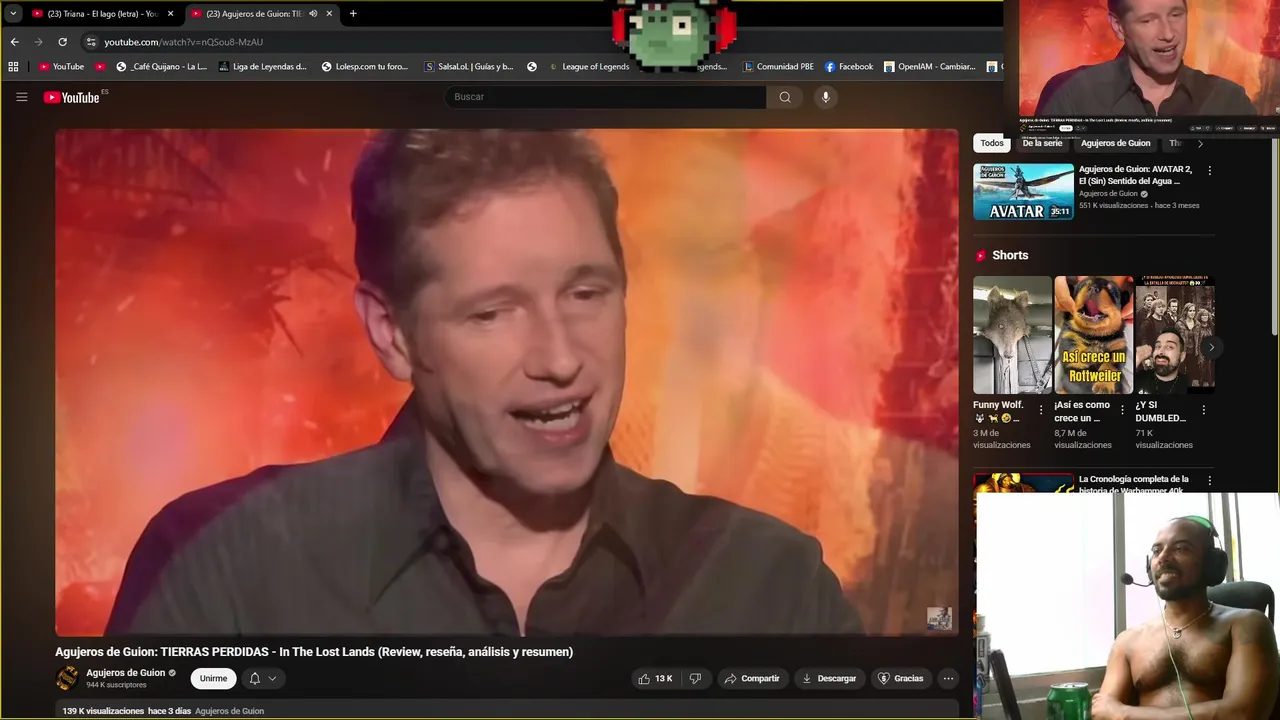Click the Compartir share button
This screenshot has width=1280, height=720.
(x=752, y=678)
